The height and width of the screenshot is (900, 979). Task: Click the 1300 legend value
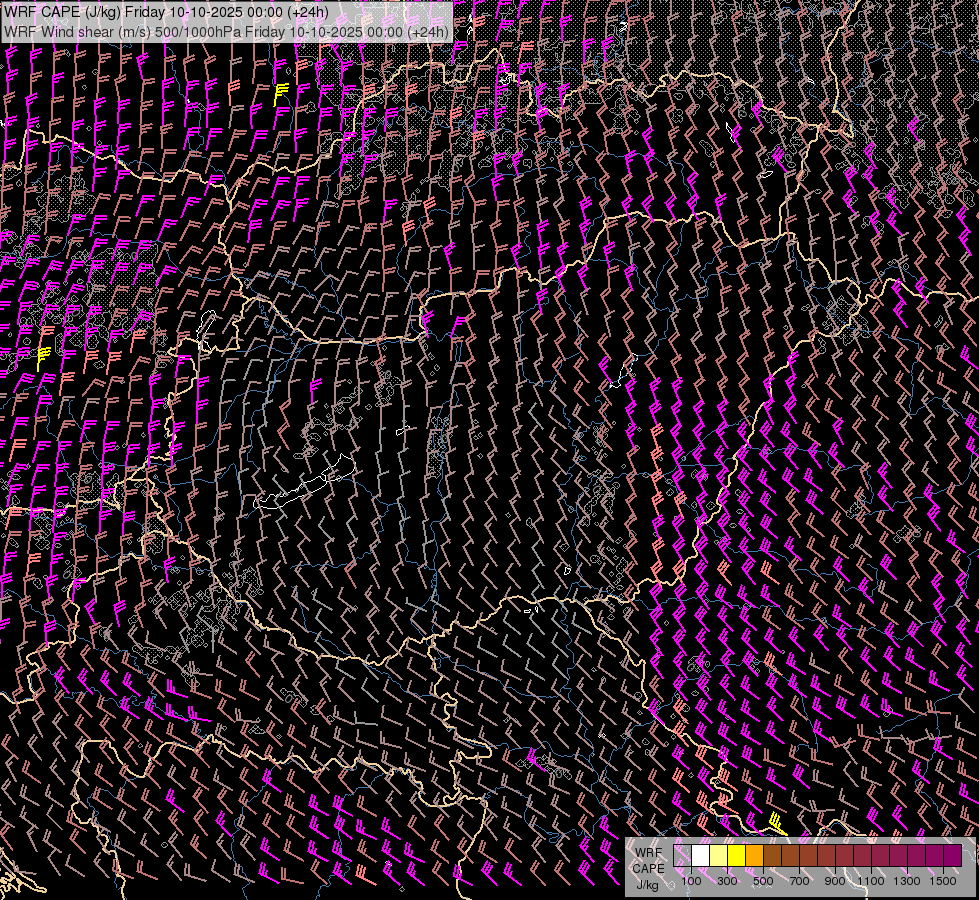tap(907, 881)
